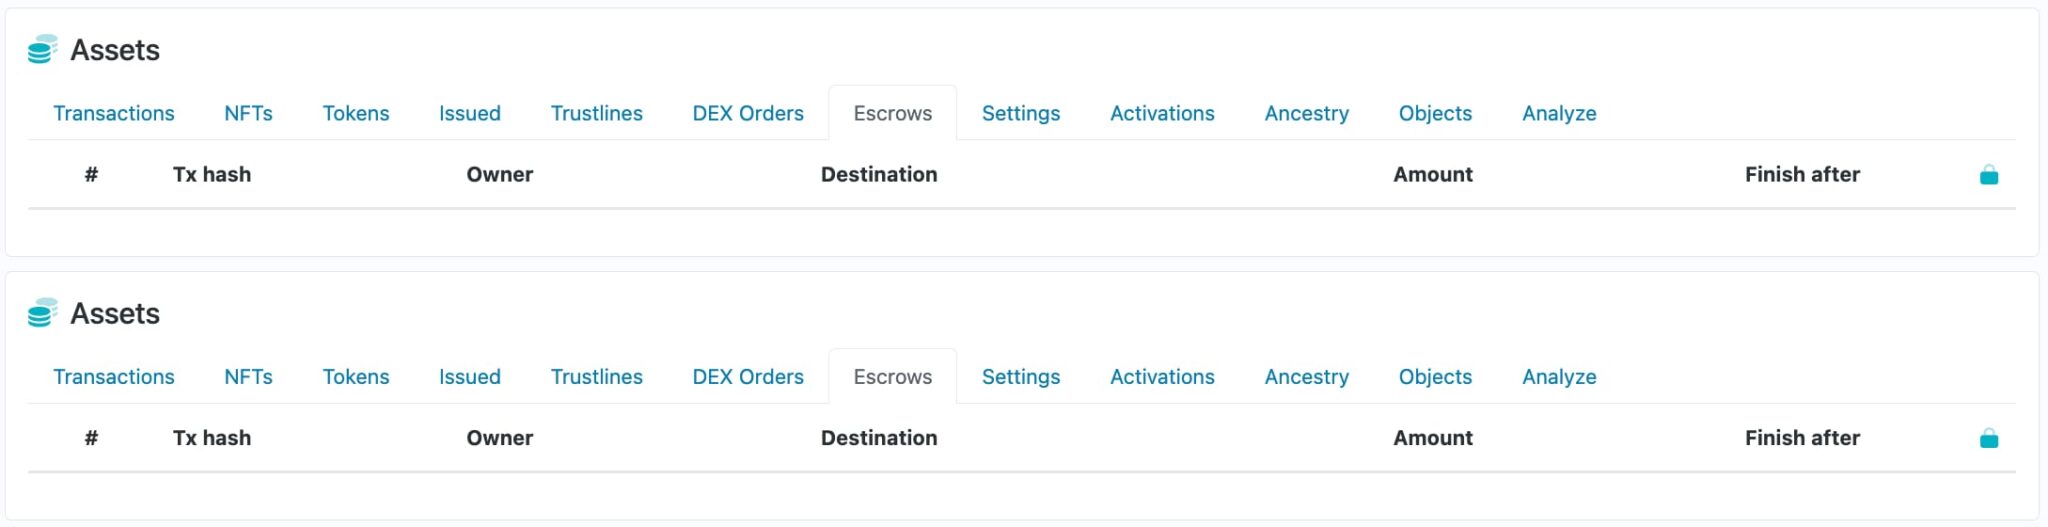This screenshot has height=527, width=2048.
Task: Select the Escrows tab in the second Assets panel
Action: pos(892,377)
